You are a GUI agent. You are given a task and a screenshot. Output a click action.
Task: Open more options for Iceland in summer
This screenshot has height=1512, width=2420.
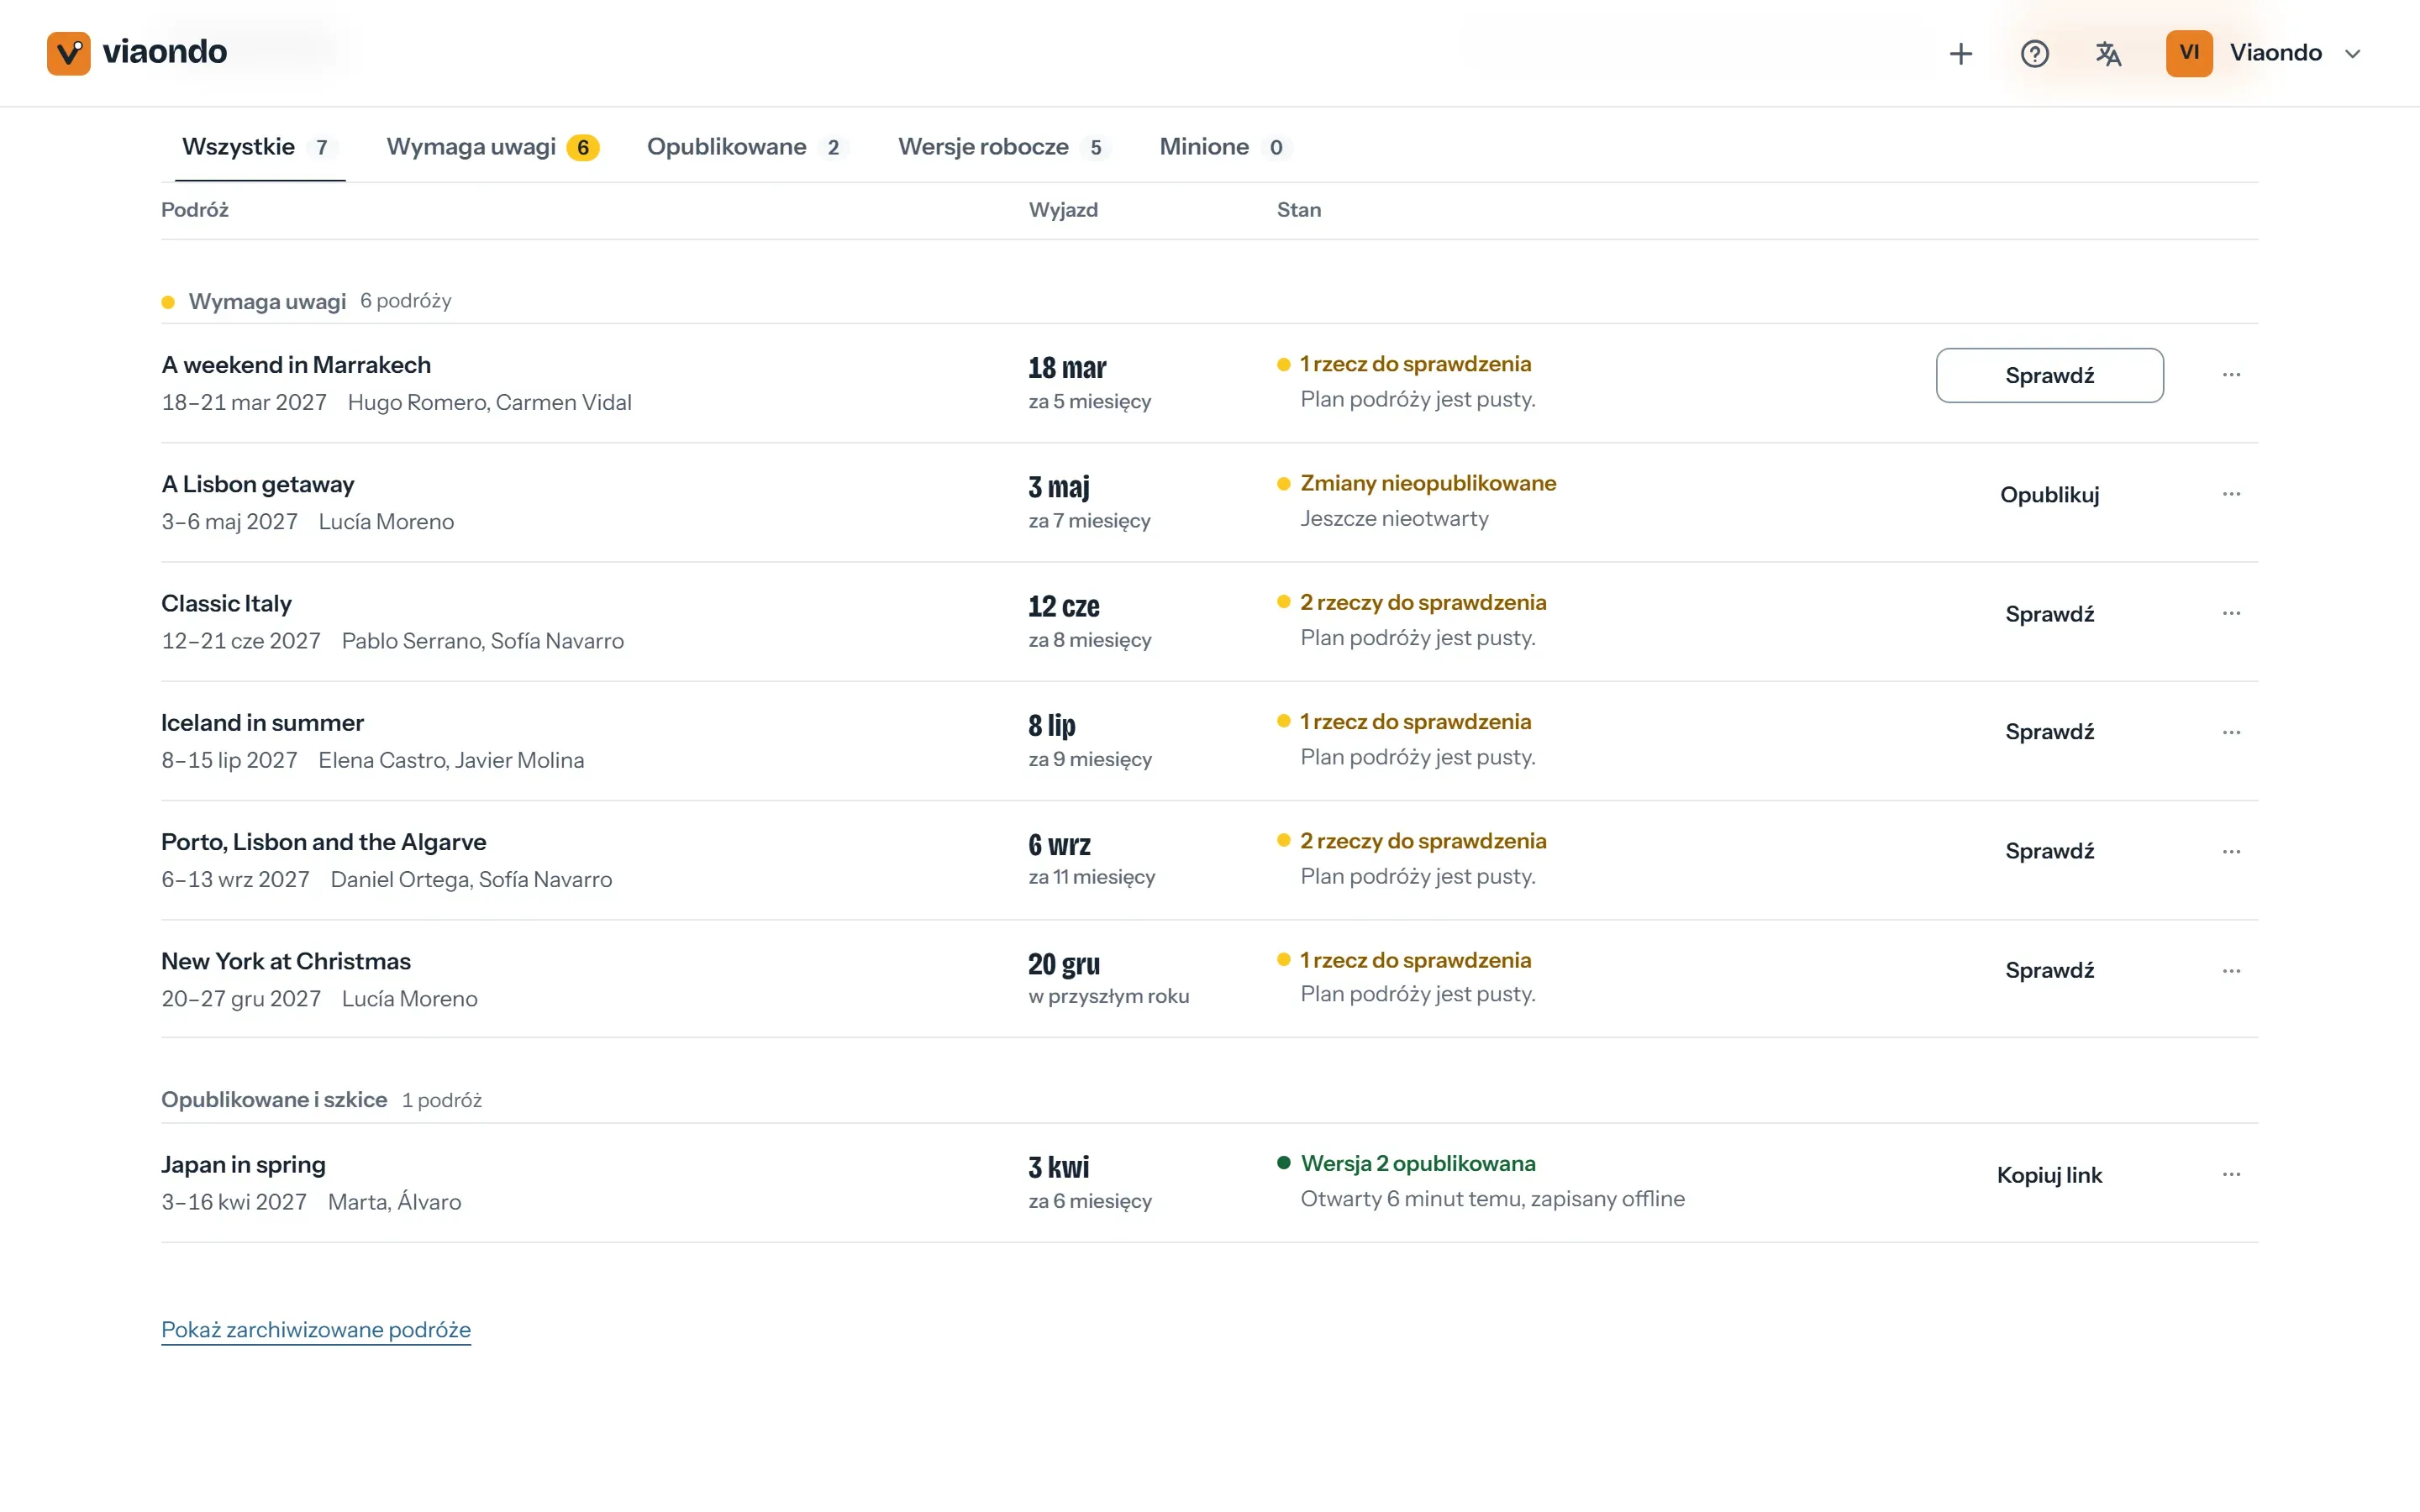click(2231, 732)
